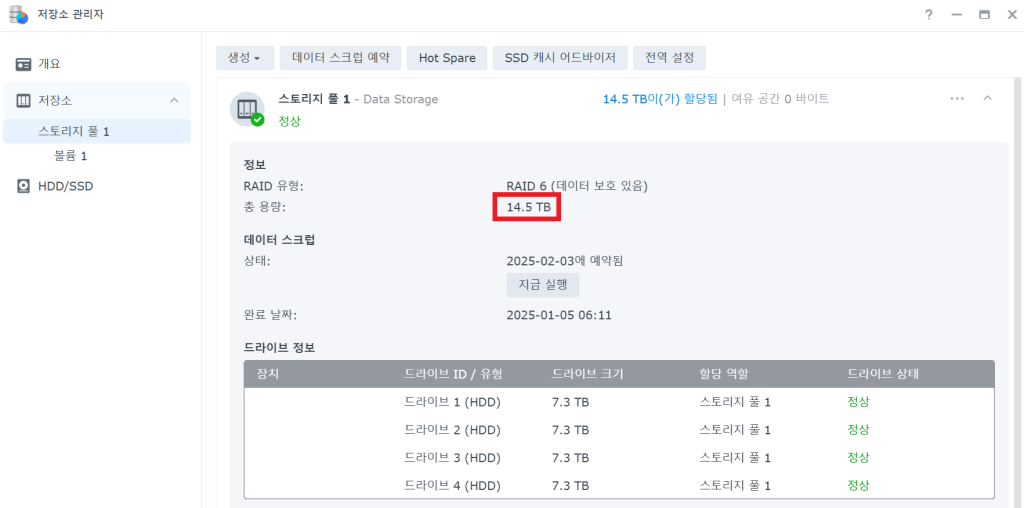1024x508 pixels.
Task: Select the 드라이브 3 (HDD) row
Action: (619, 458)
